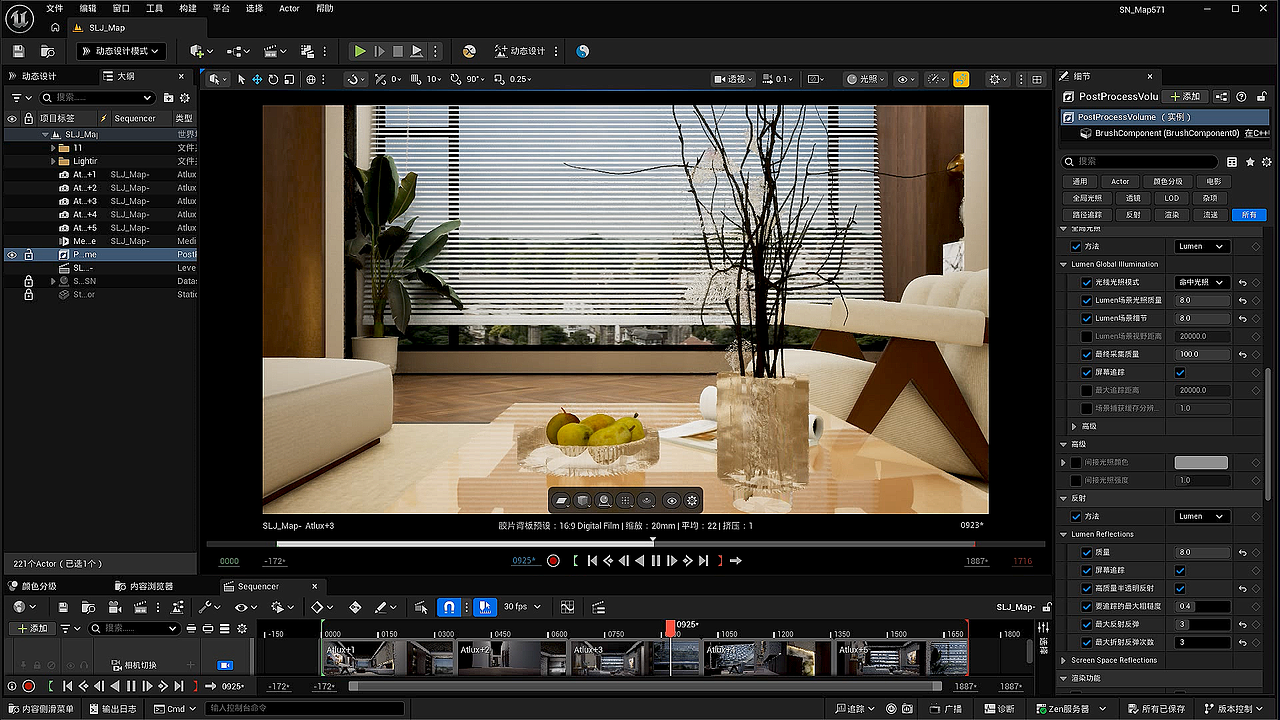The height and width of the screenshot is (720, 1280).
Task: Open the 输出日志 output log button
Action: pos(112,709)
